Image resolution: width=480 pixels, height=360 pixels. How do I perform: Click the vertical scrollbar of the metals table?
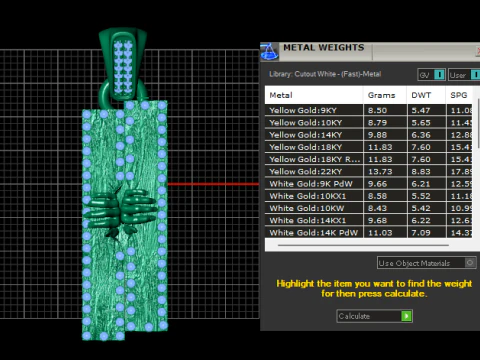tap(478, 123)
